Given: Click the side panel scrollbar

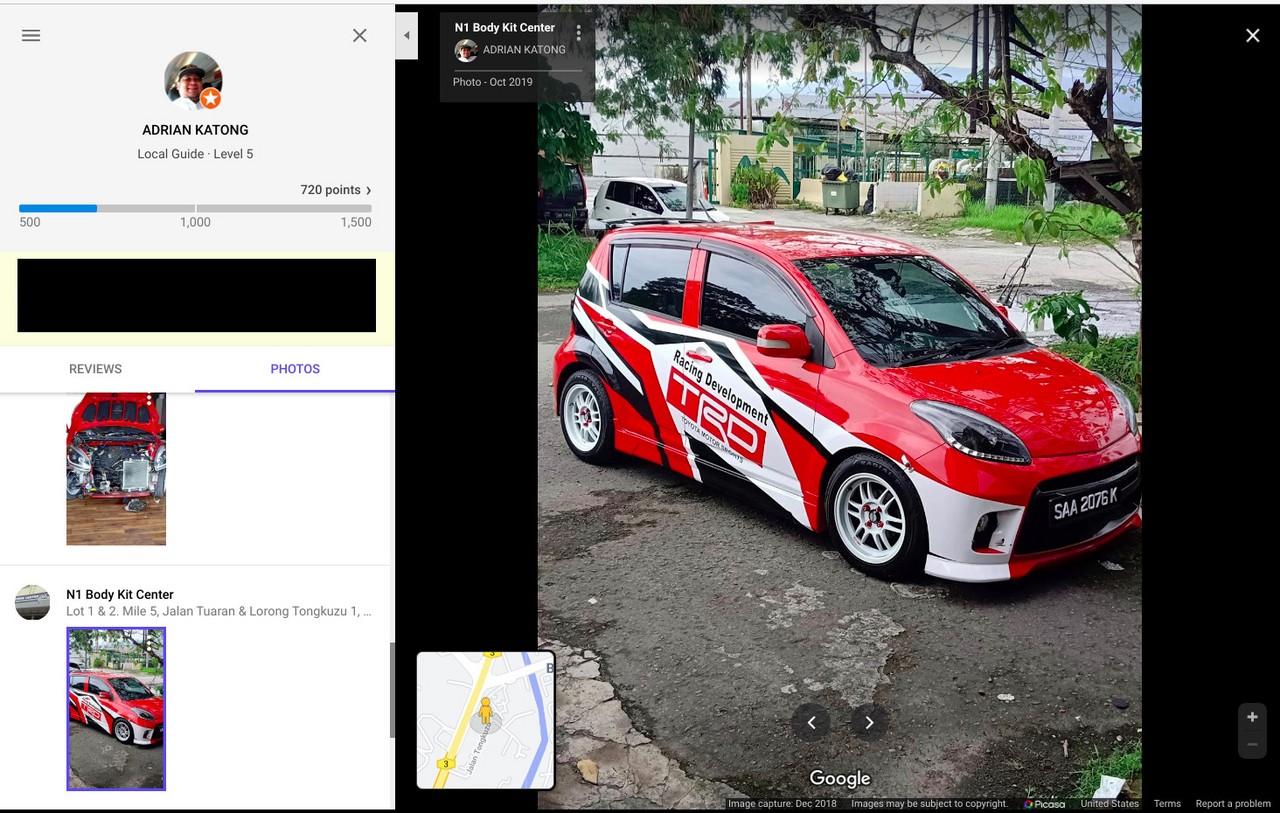Looking at the screenshot, I should click(x=392, y=690).
